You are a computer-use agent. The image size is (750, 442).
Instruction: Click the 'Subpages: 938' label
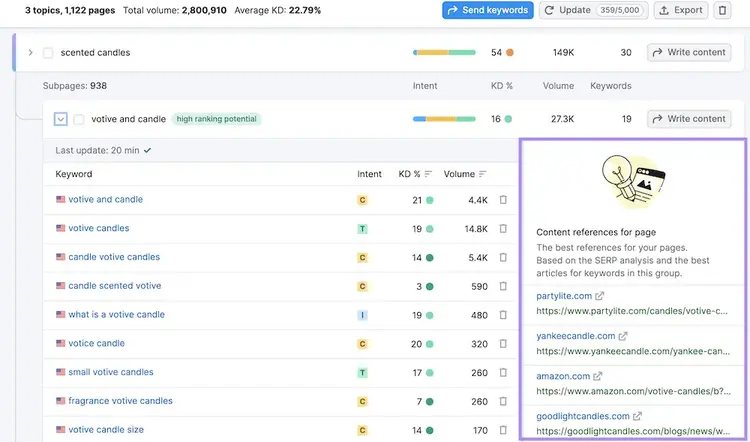coord(75,86)
